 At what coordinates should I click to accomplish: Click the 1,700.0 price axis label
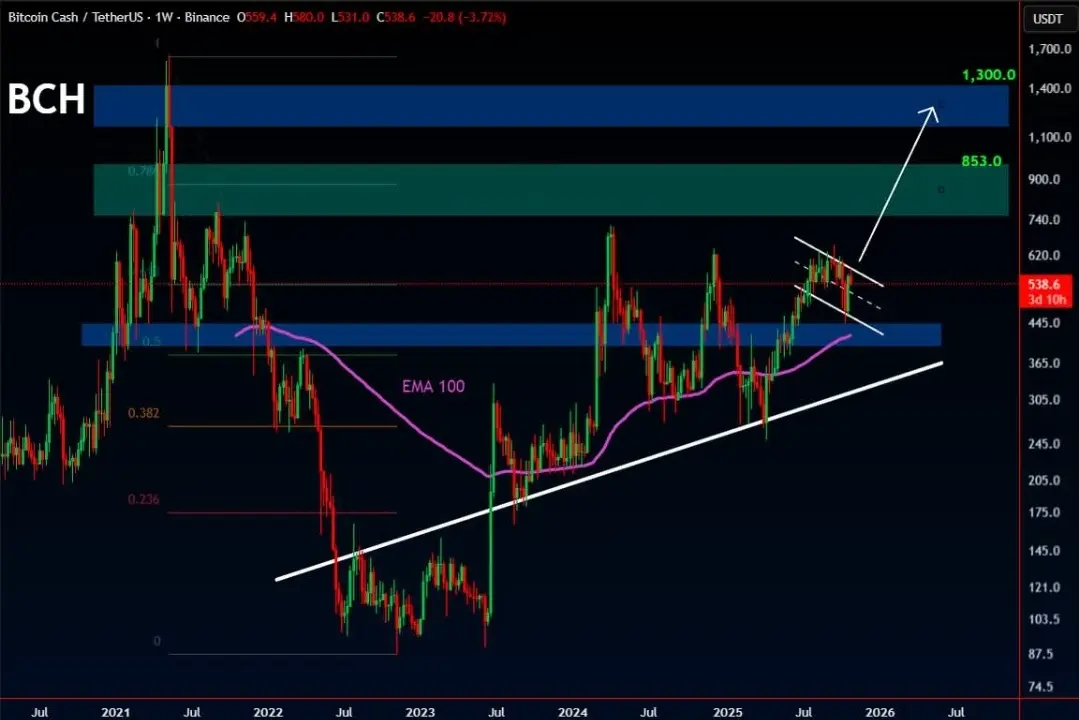[1049, 49]
